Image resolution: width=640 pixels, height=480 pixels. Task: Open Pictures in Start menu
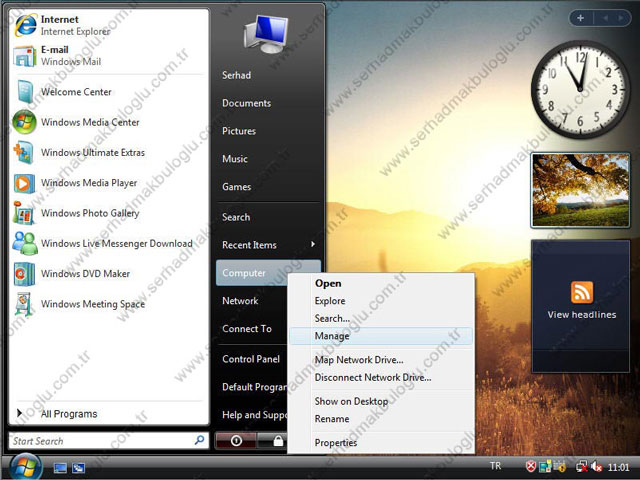pos(239,131)
